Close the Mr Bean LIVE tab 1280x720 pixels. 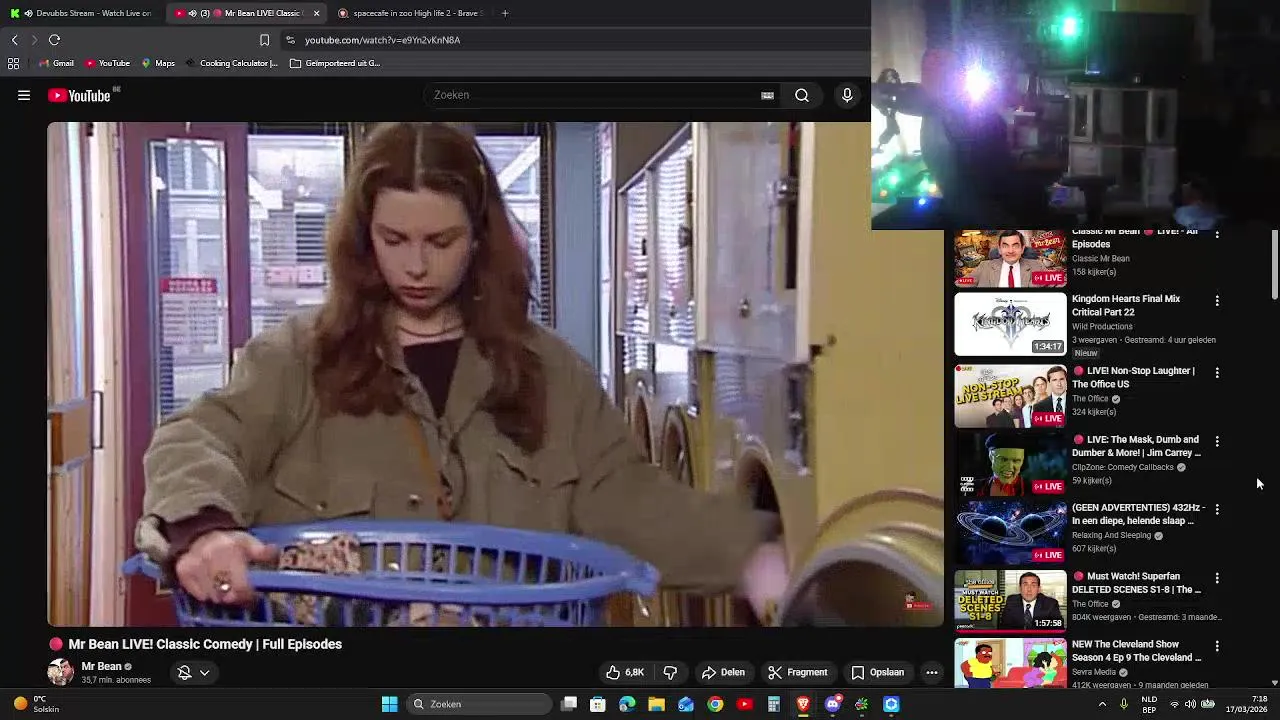[317, 13]
